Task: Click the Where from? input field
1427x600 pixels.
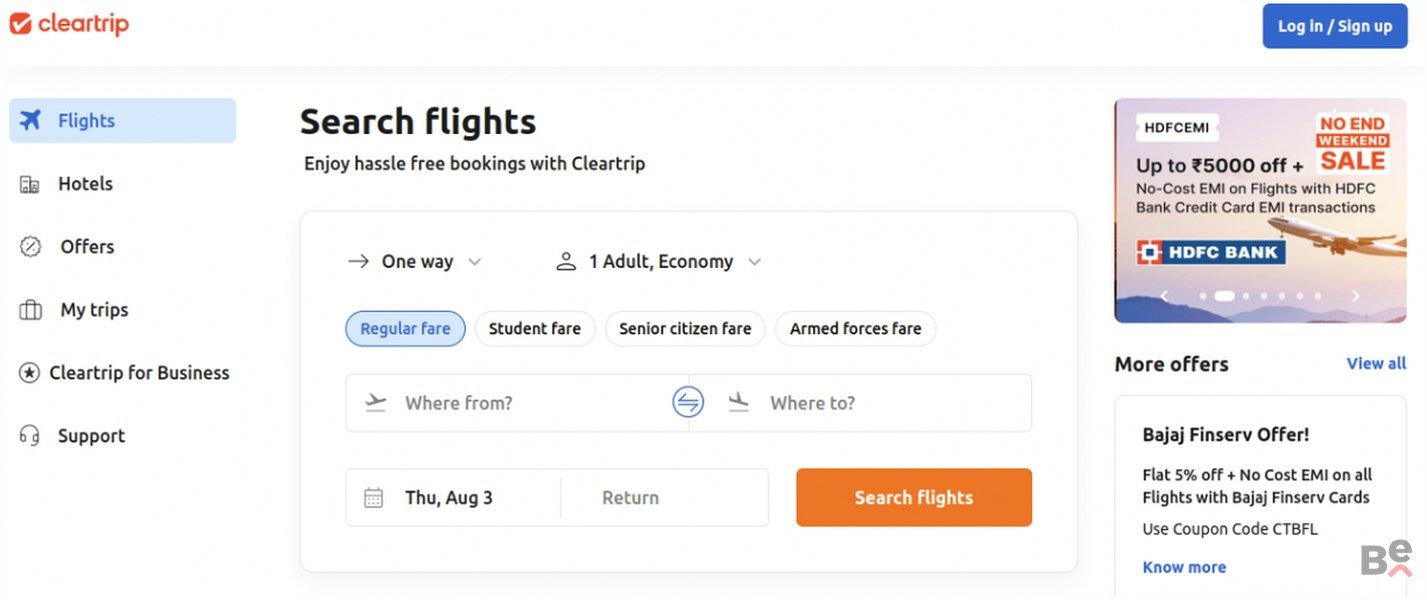Action: tap(517, 403)
